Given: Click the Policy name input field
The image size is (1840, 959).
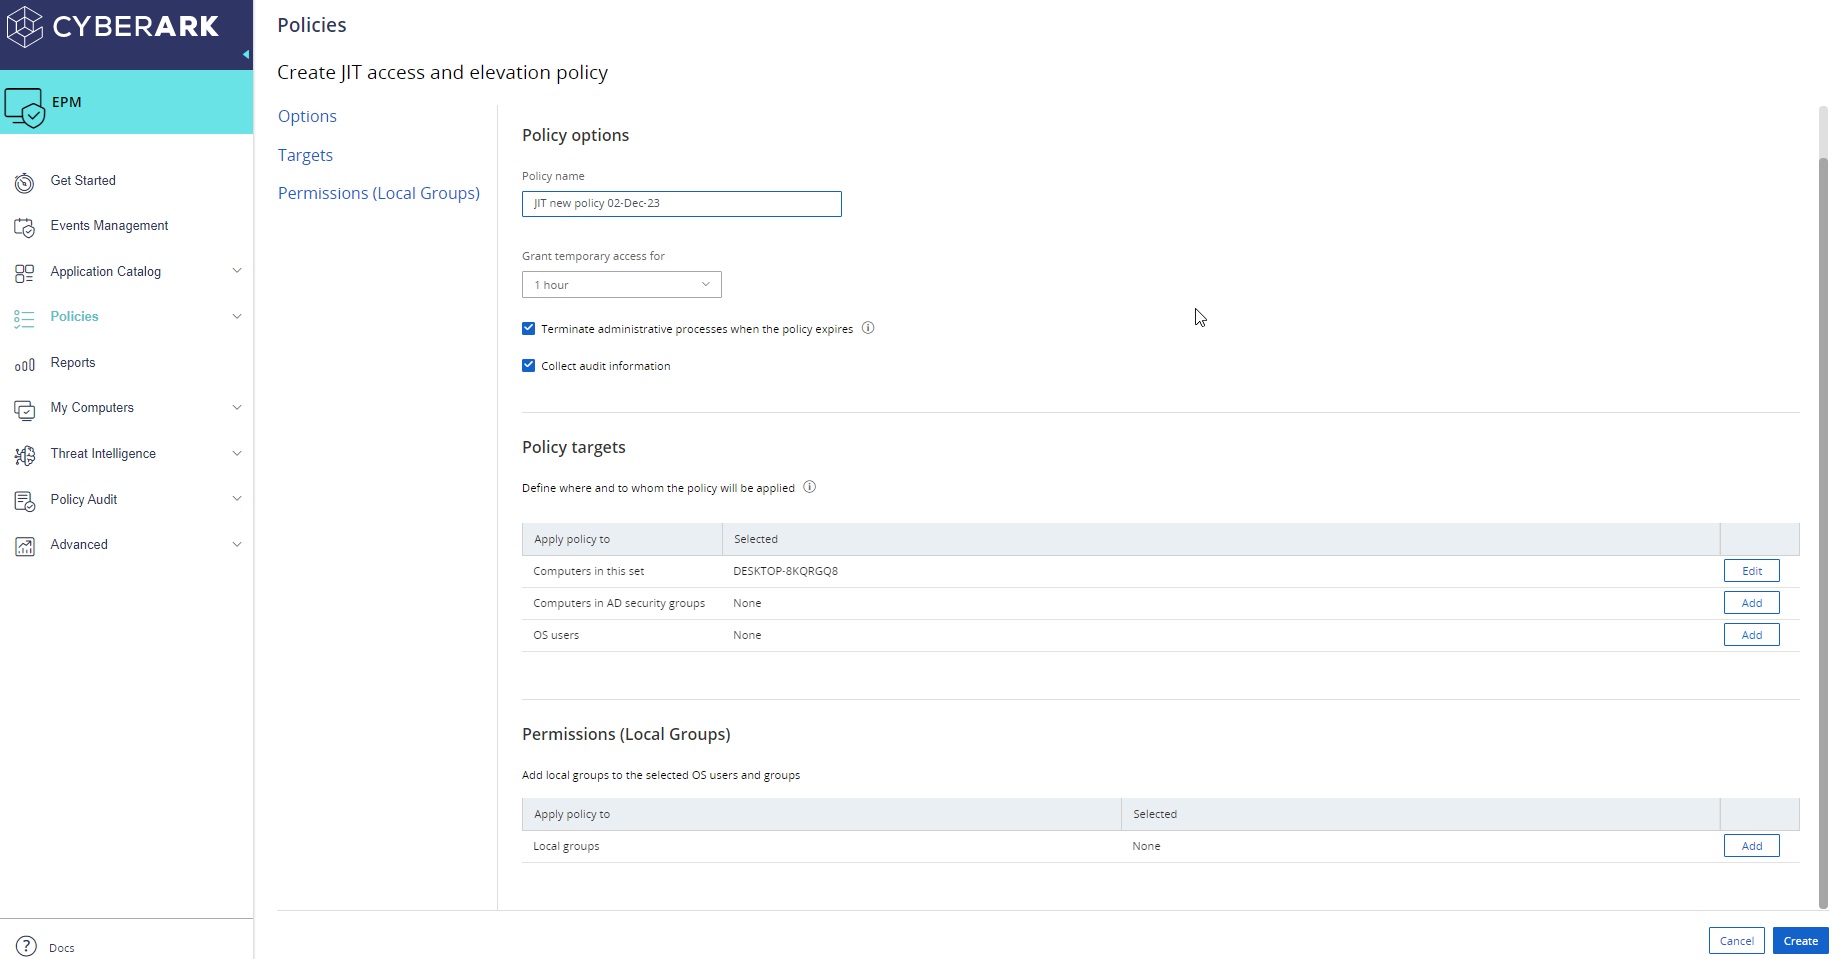Looking at the screenshot, I should 682,204.
